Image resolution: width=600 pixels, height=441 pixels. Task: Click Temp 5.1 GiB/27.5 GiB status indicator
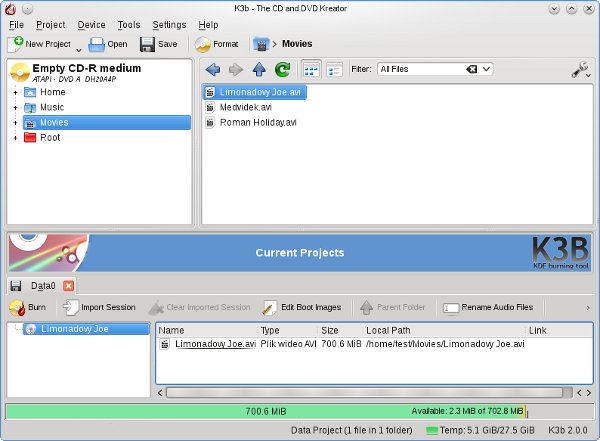pyautogui.click(x=480, y=430)
